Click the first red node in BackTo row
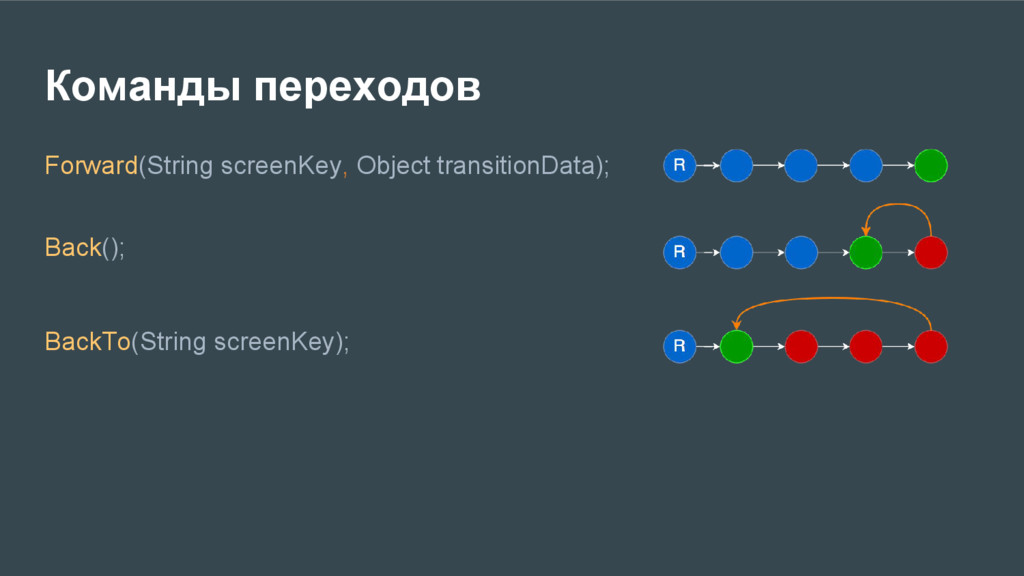Screen dimensions: 1024x576 point(801,346)
